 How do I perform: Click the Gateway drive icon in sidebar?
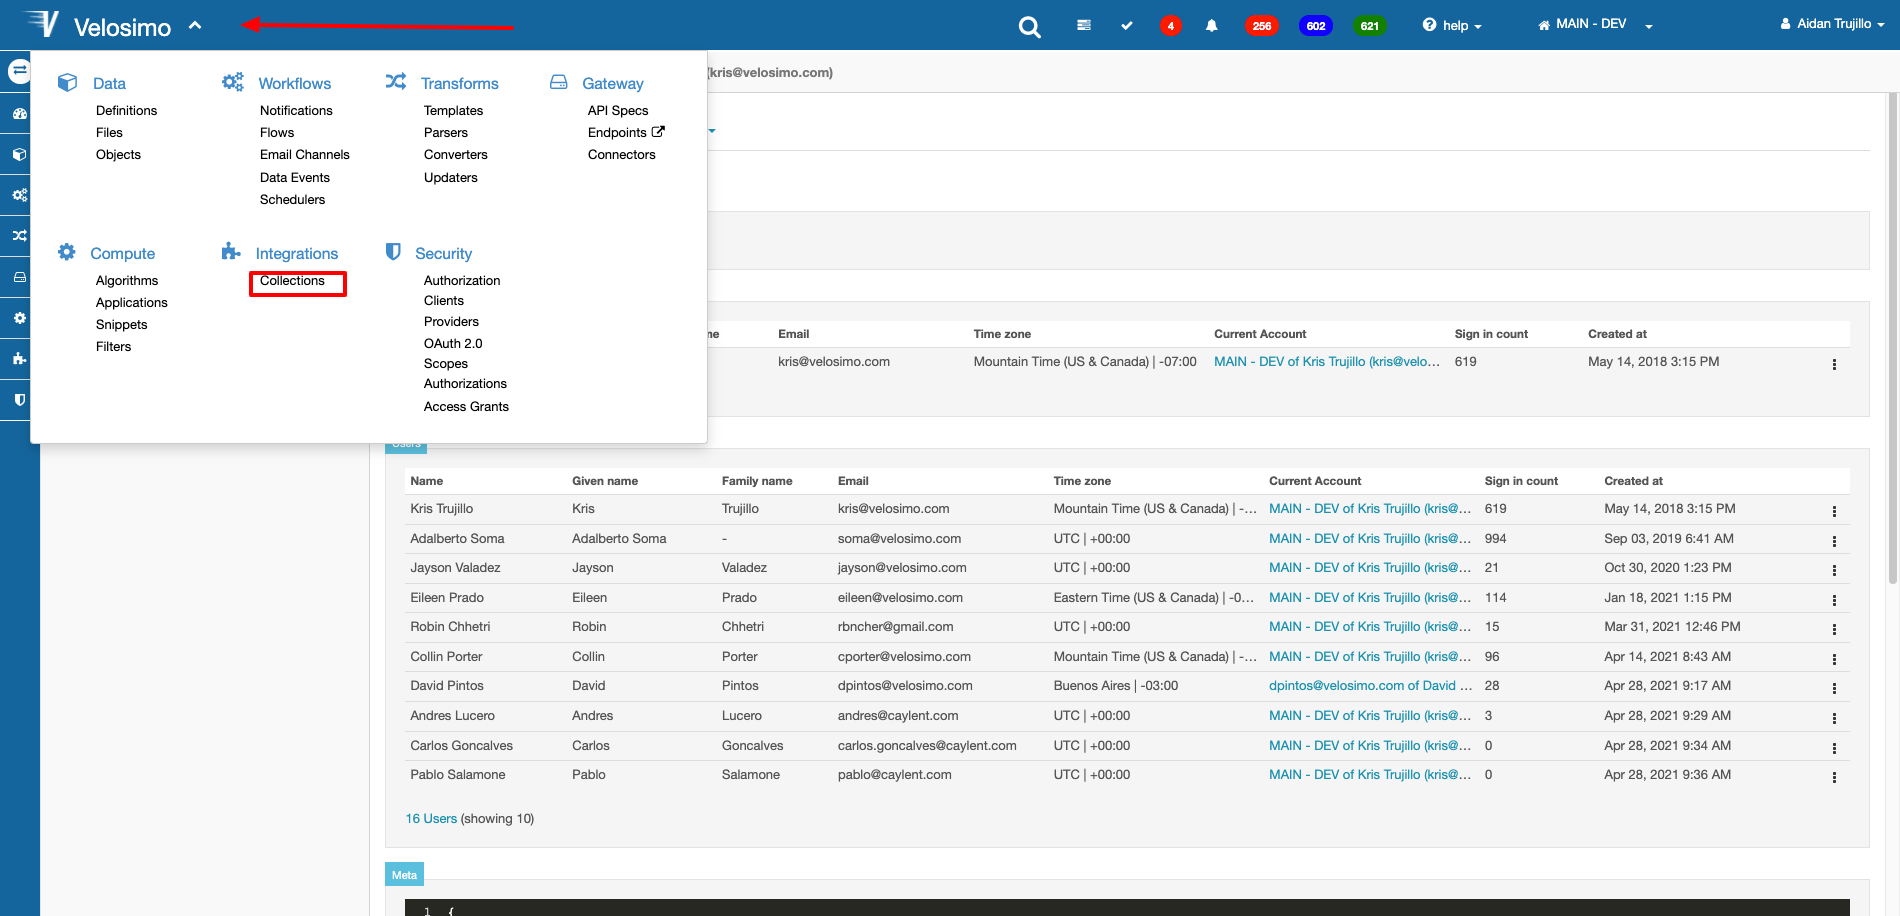tap(19, 277)
